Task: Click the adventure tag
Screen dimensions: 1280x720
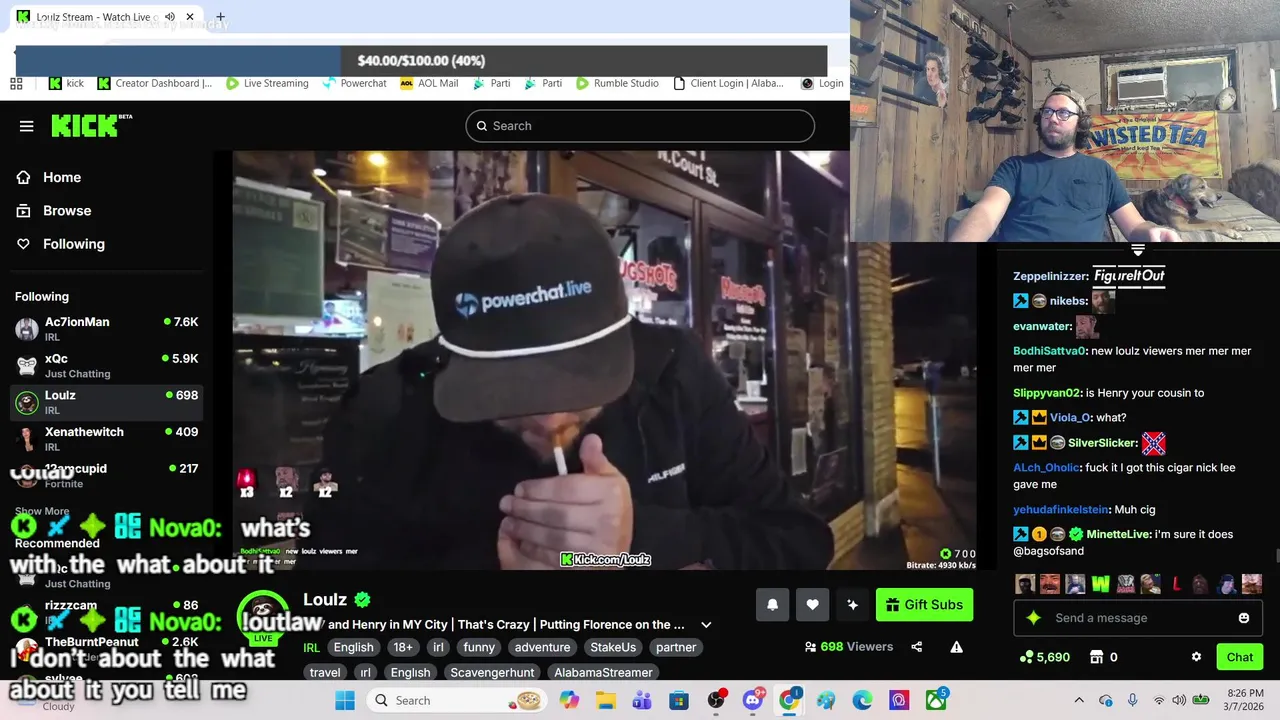Action: click(x=542, y=647)
